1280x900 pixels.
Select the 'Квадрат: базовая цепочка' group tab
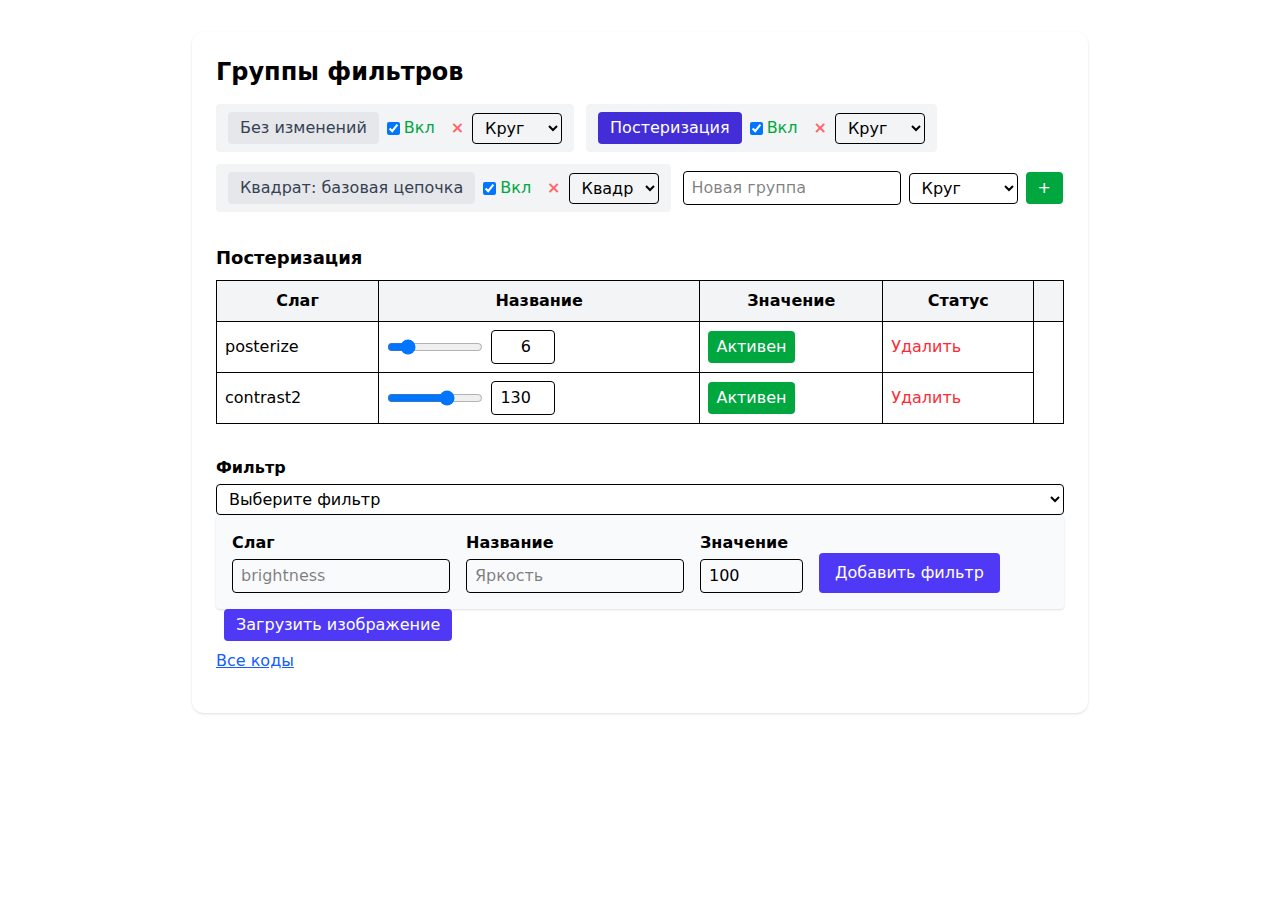click(x=351, y=188)
